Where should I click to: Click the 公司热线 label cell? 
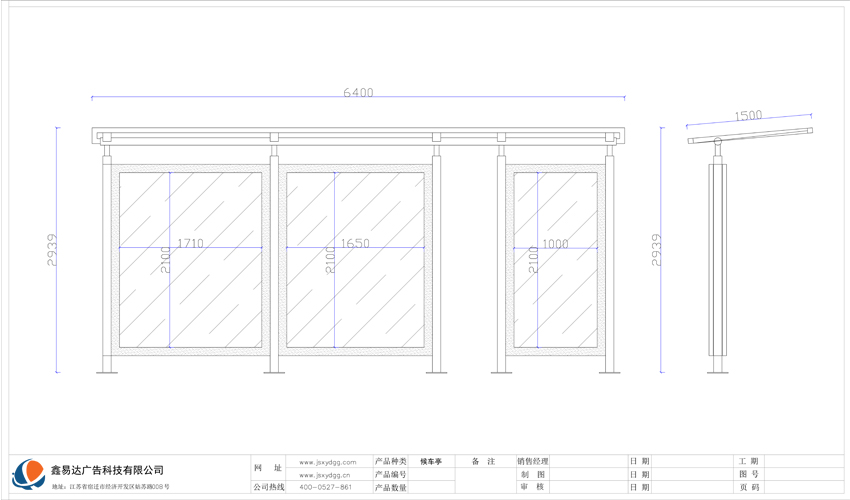tap(268, 487)
